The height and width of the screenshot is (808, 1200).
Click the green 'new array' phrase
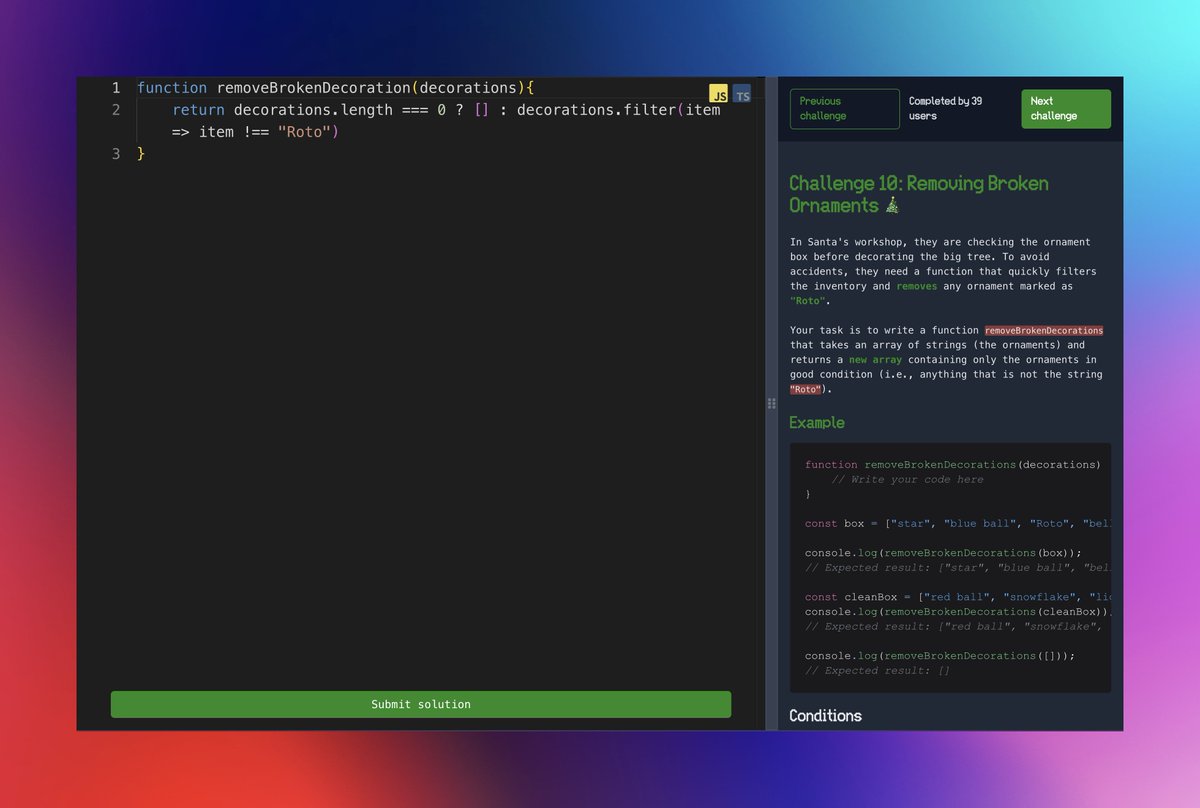pyautogui.click(x=873, y=359)
